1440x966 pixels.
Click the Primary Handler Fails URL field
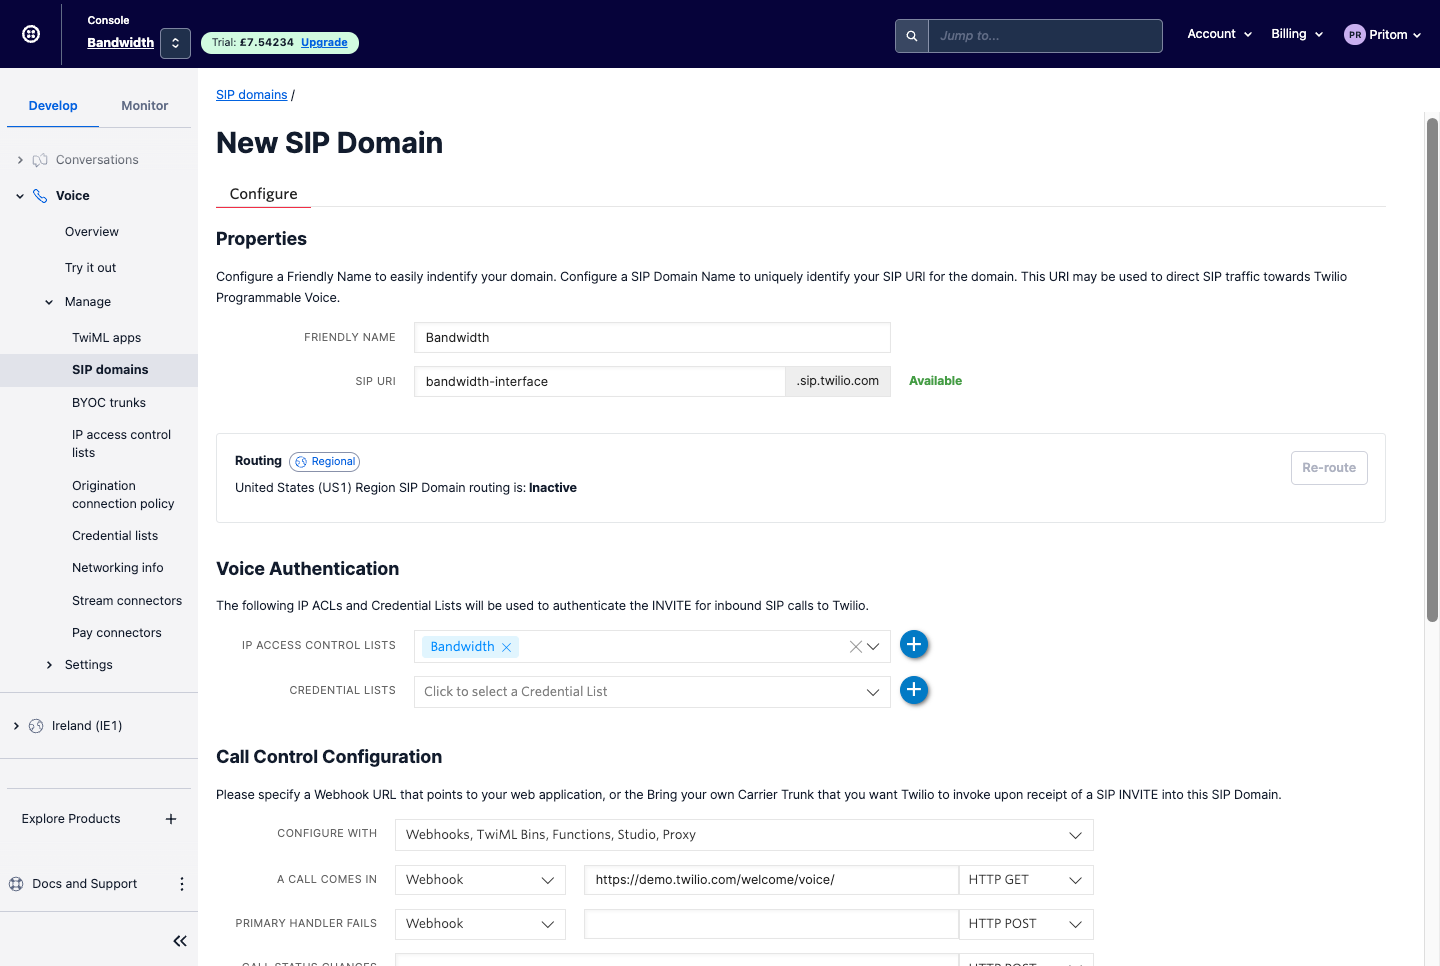[771, 924]
